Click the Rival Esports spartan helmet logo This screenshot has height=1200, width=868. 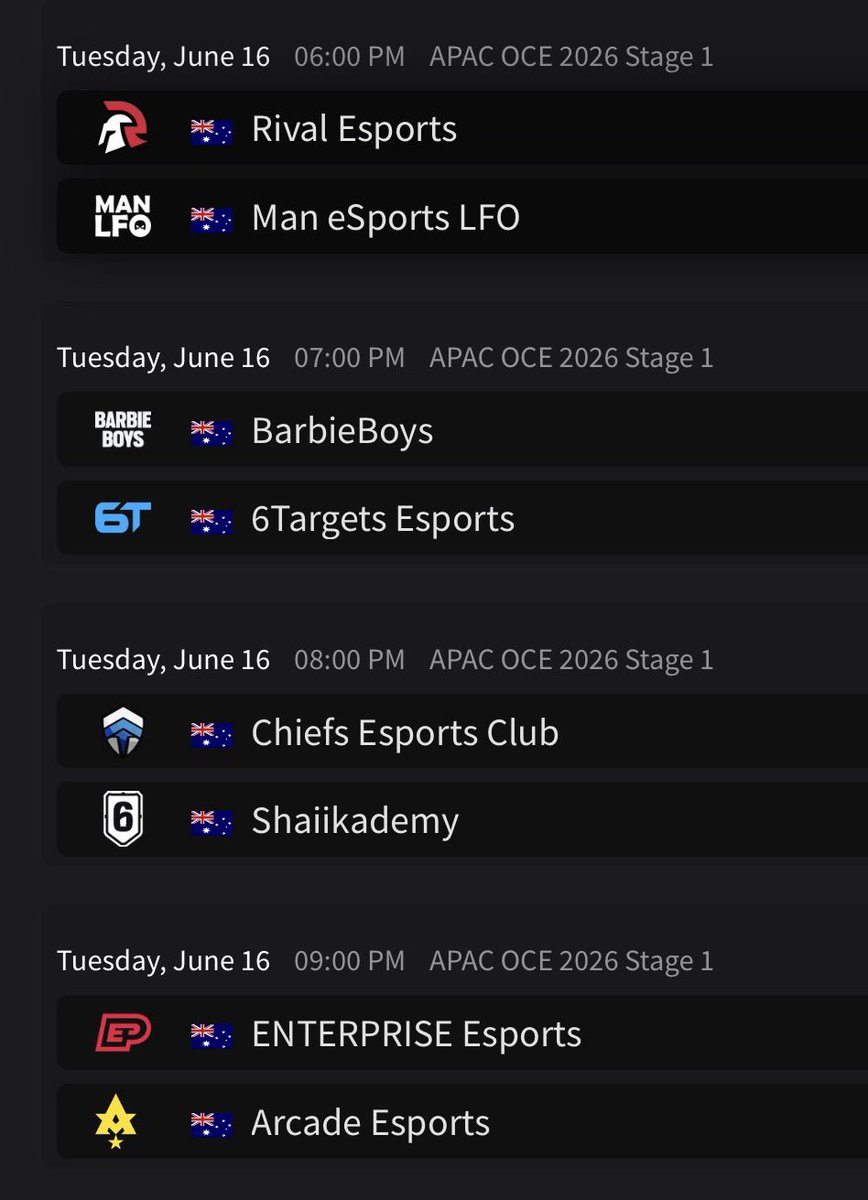[x=123, y=128]
